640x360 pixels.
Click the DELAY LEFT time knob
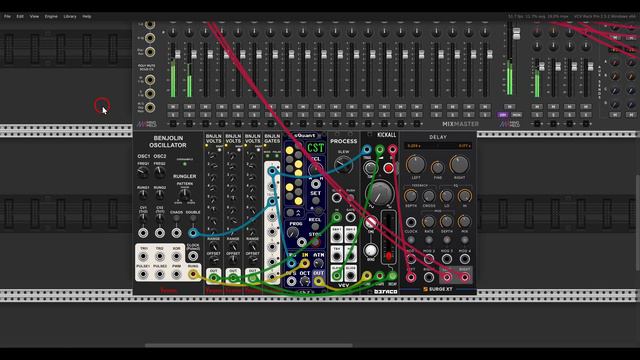(416, 165)
